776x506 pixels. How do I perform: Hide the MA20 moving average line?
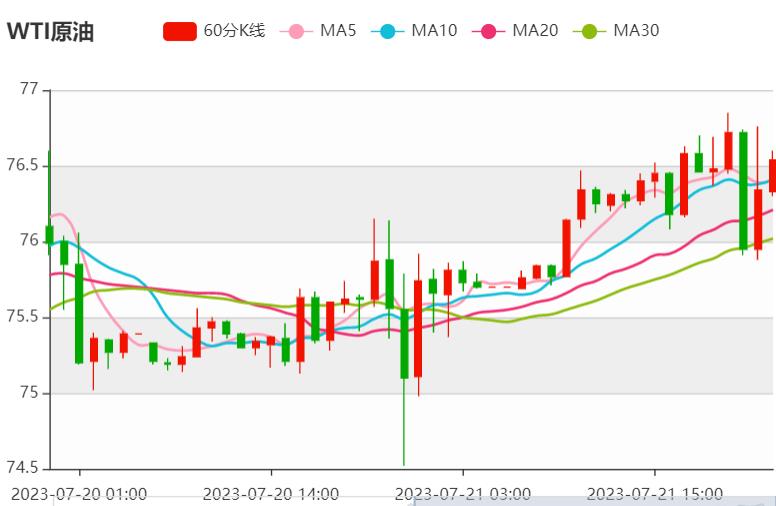(535, 31)
